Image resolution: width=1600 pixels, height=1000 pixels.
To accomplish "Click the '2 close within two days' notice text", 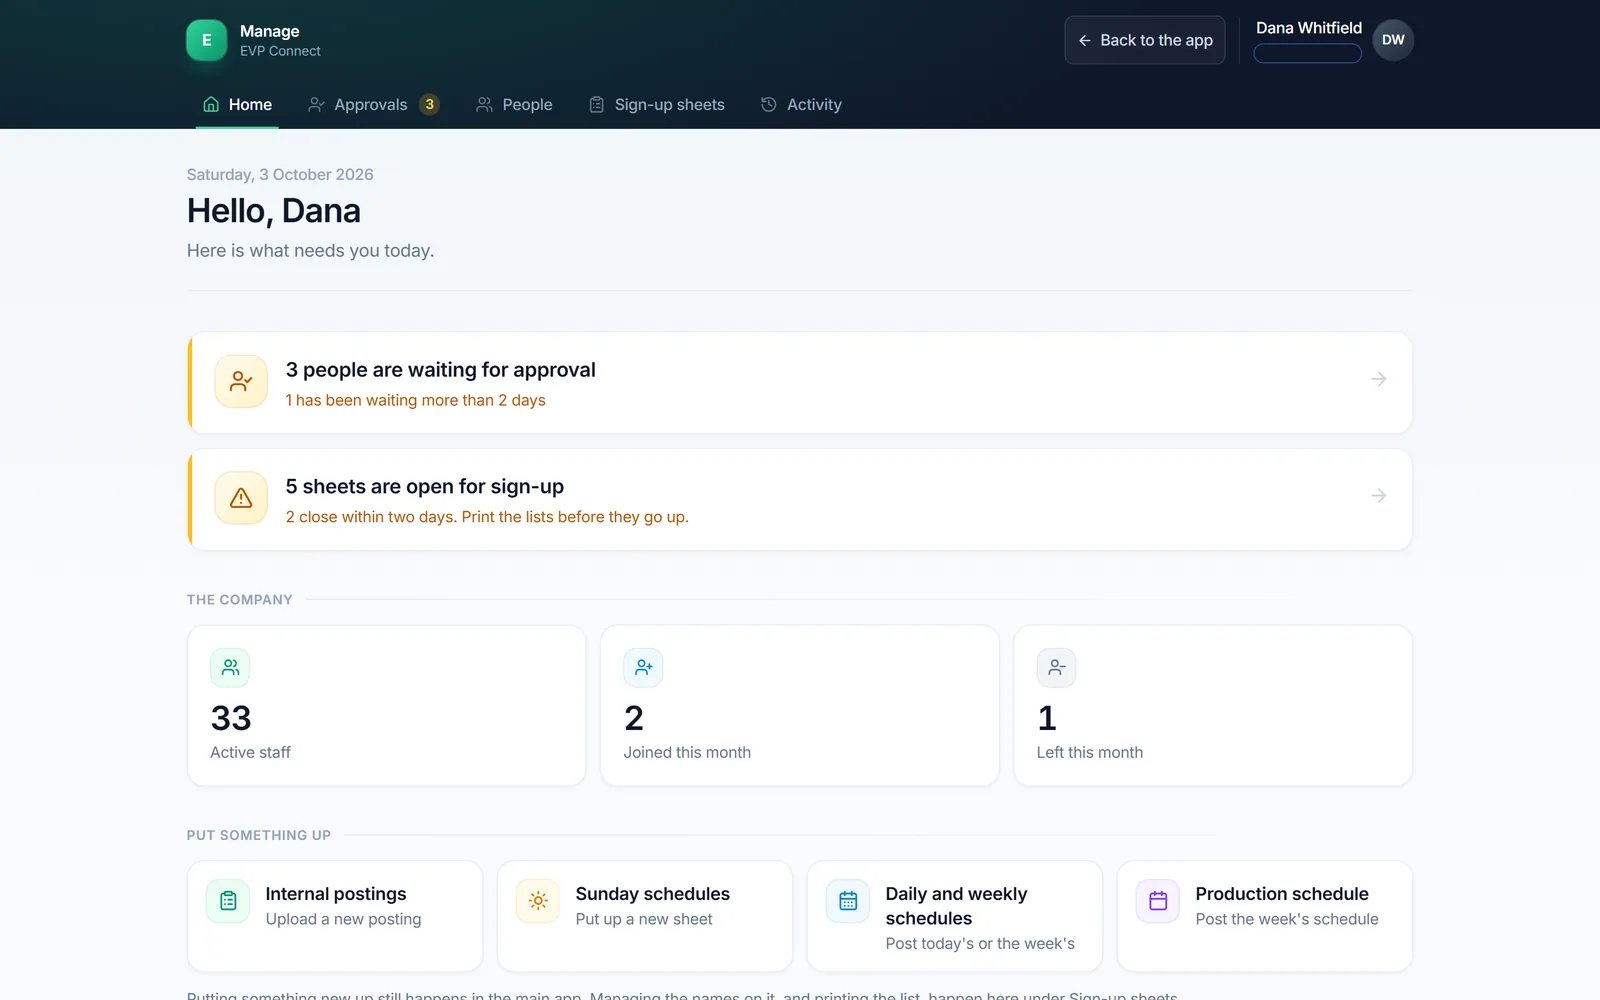I will pos(487,517).
